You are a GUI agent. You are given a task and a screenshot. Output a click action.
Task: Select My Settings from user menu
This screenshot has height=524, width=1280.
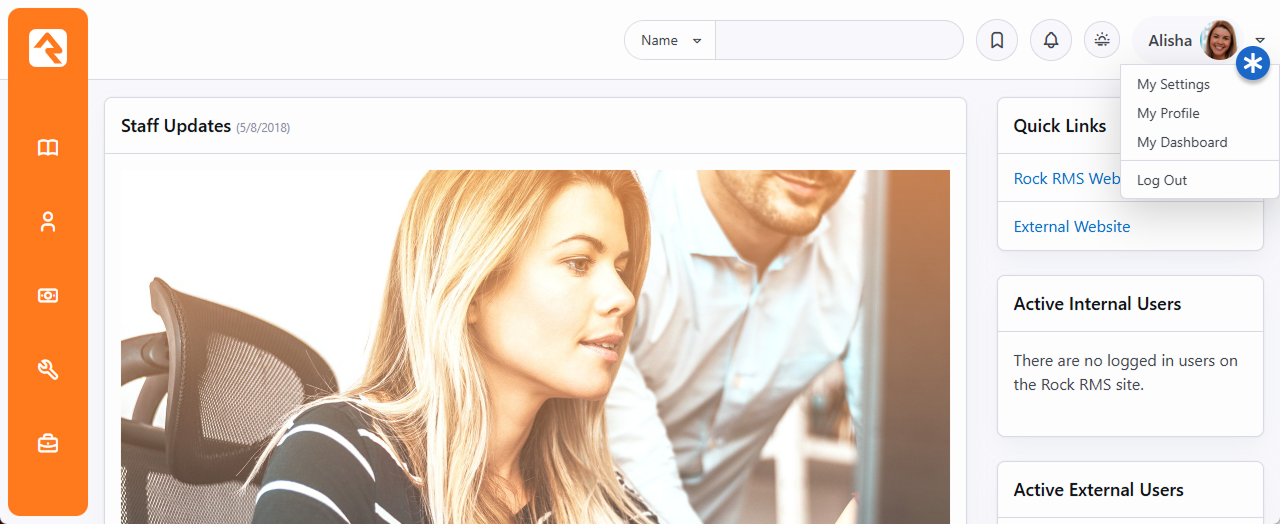[x=1173, y=85]
